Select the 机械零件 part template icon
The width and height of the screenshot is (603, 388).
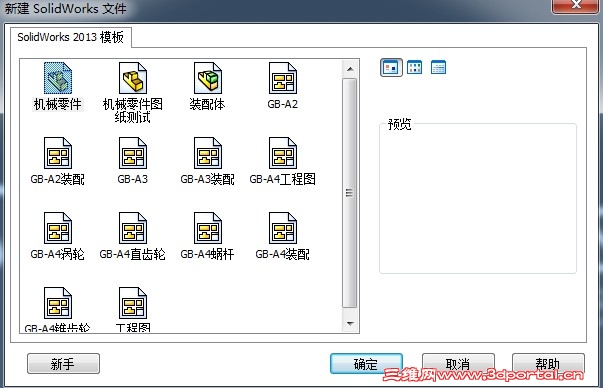(58, 78)
